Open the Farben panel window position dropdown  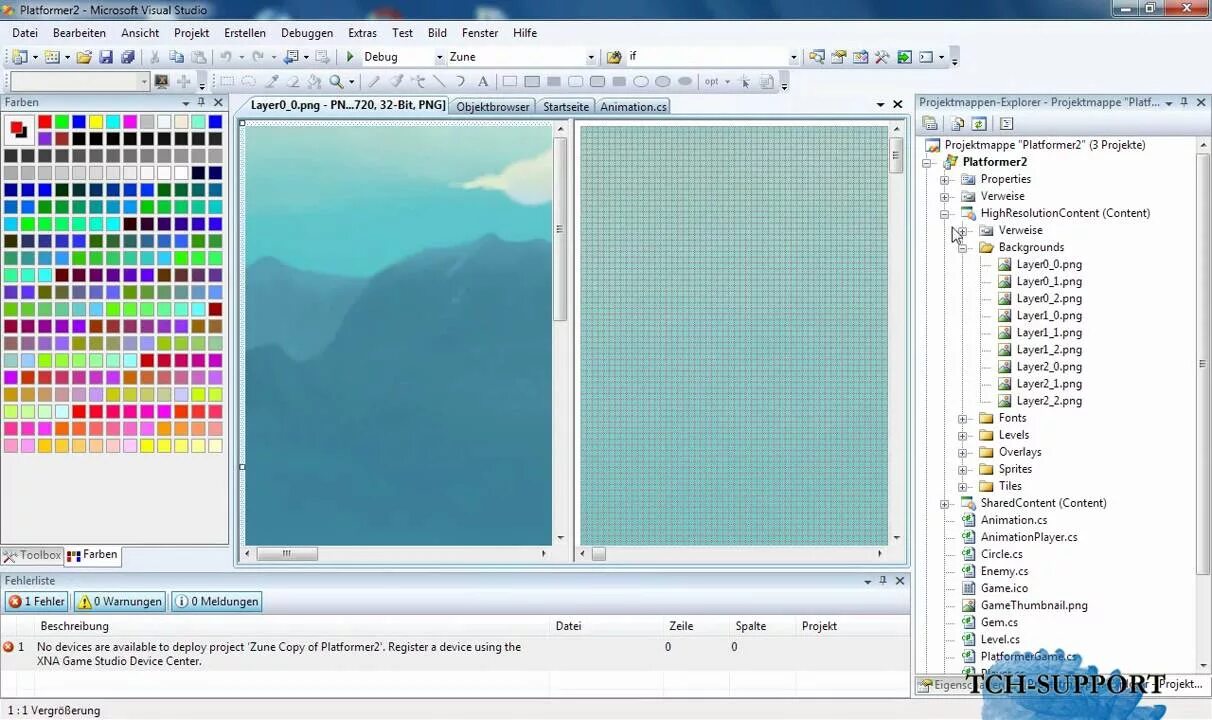point(185,102)
